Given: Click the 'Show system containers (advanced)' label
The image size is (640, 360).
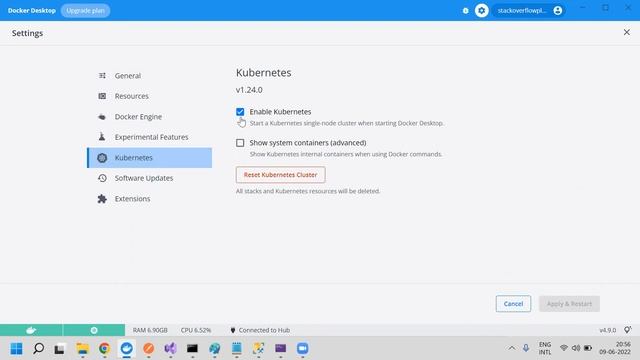Looking at the screenshot, I should point(308,143).
